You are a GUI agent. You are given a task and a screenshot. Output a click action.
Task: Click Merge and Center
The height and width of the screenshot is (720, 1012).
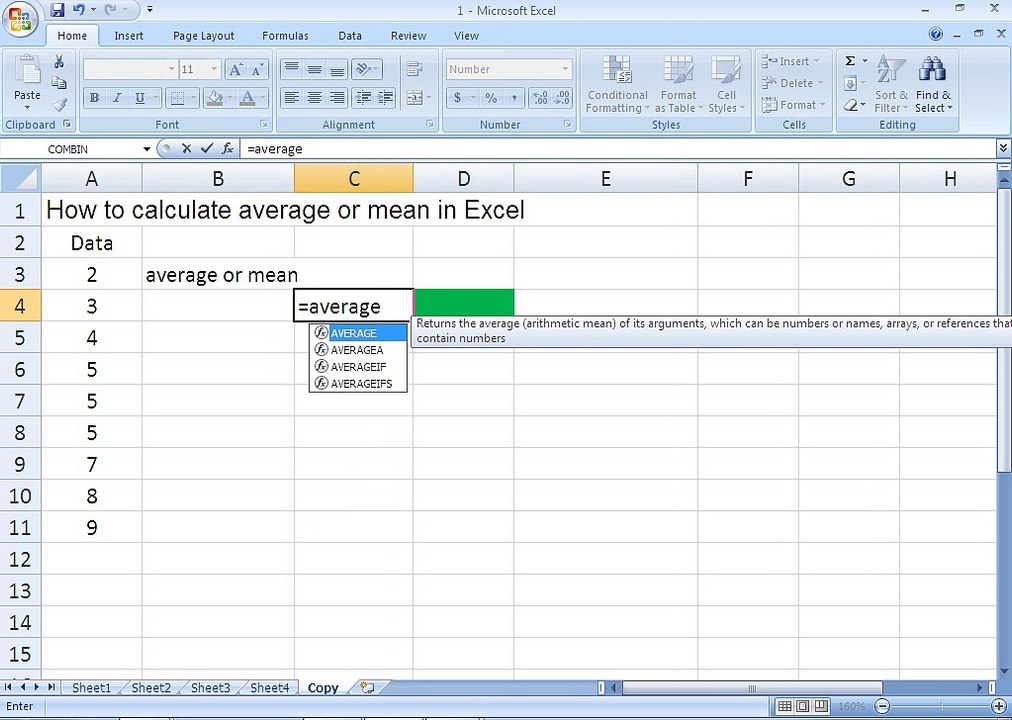tap(414, 98)
